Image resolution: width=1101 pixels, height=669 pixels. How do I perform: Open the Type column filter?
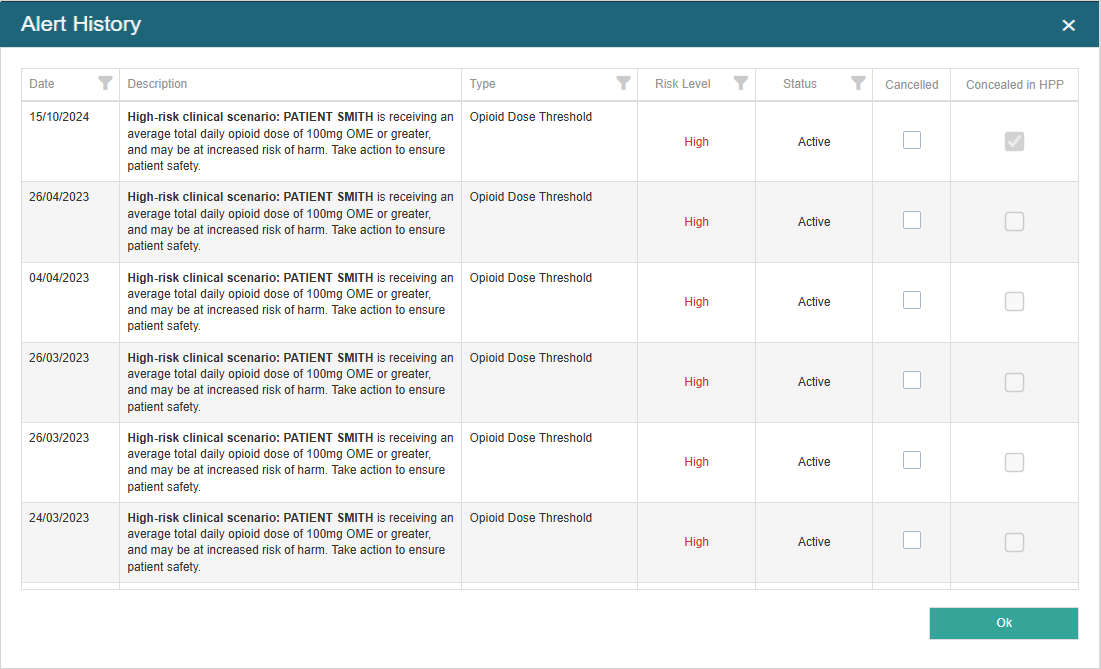pyautogui.click(x=623, y=84)
